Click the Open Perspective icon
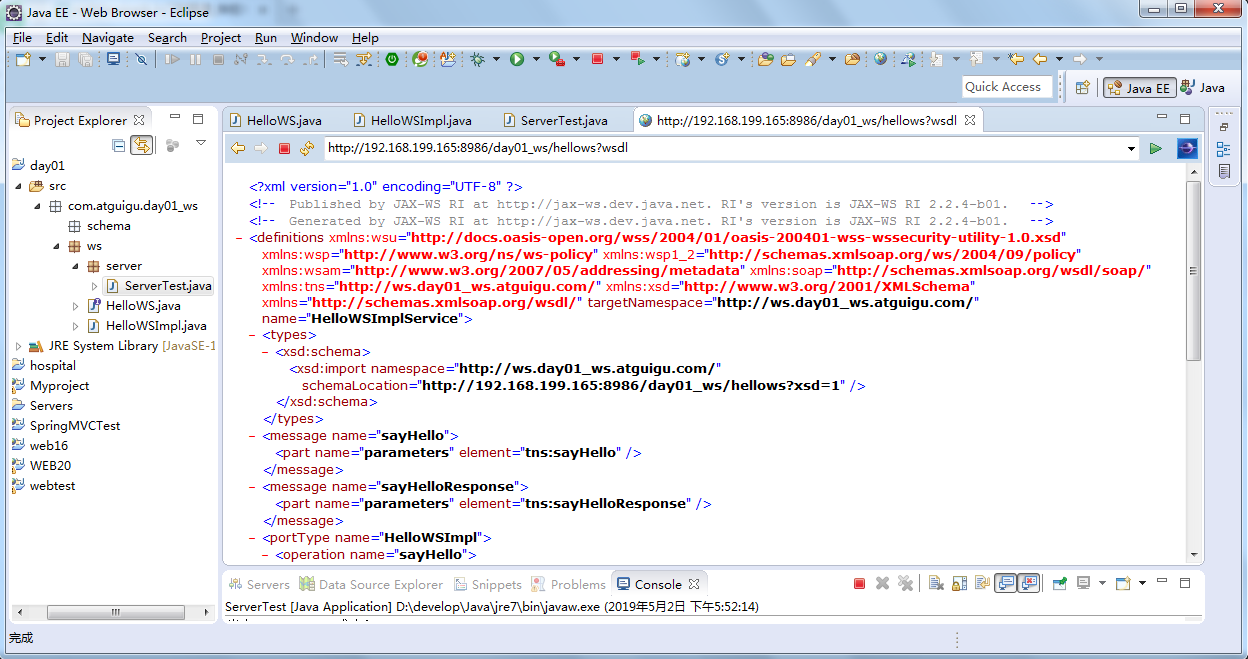This screenshot has width=1248, height=659. point(1082,88)
